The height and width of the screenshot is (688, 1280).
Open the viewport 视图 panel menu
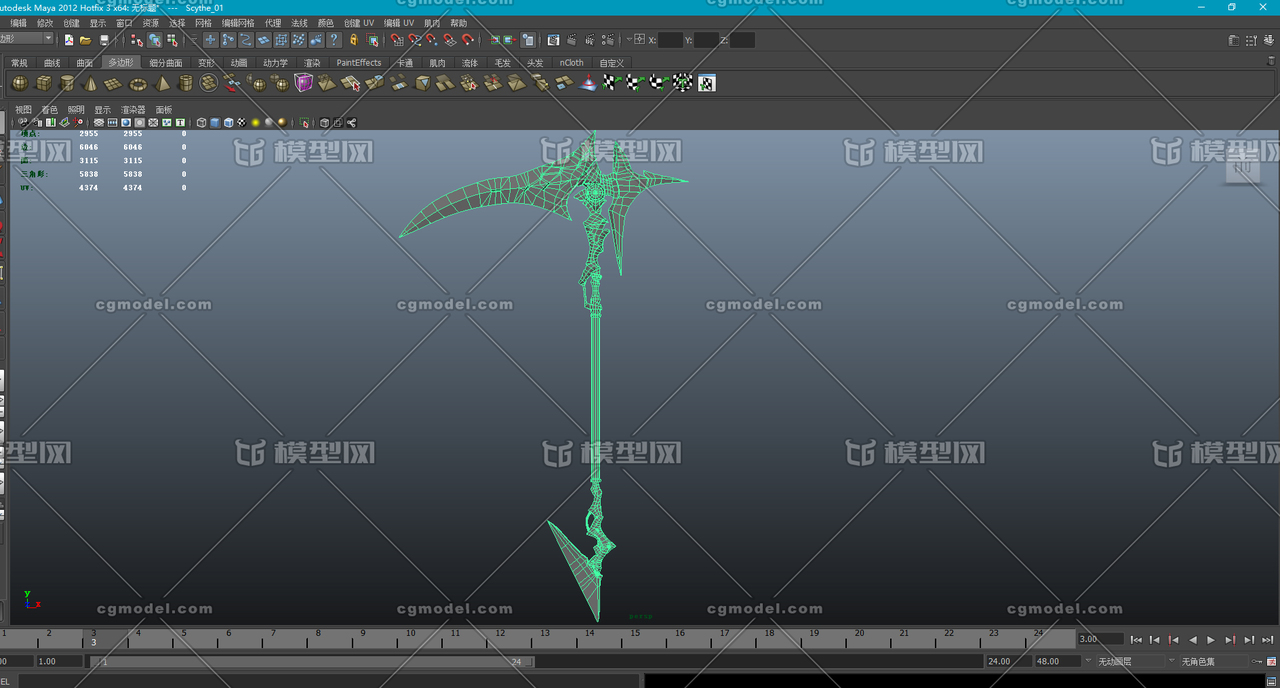[23, 109]
